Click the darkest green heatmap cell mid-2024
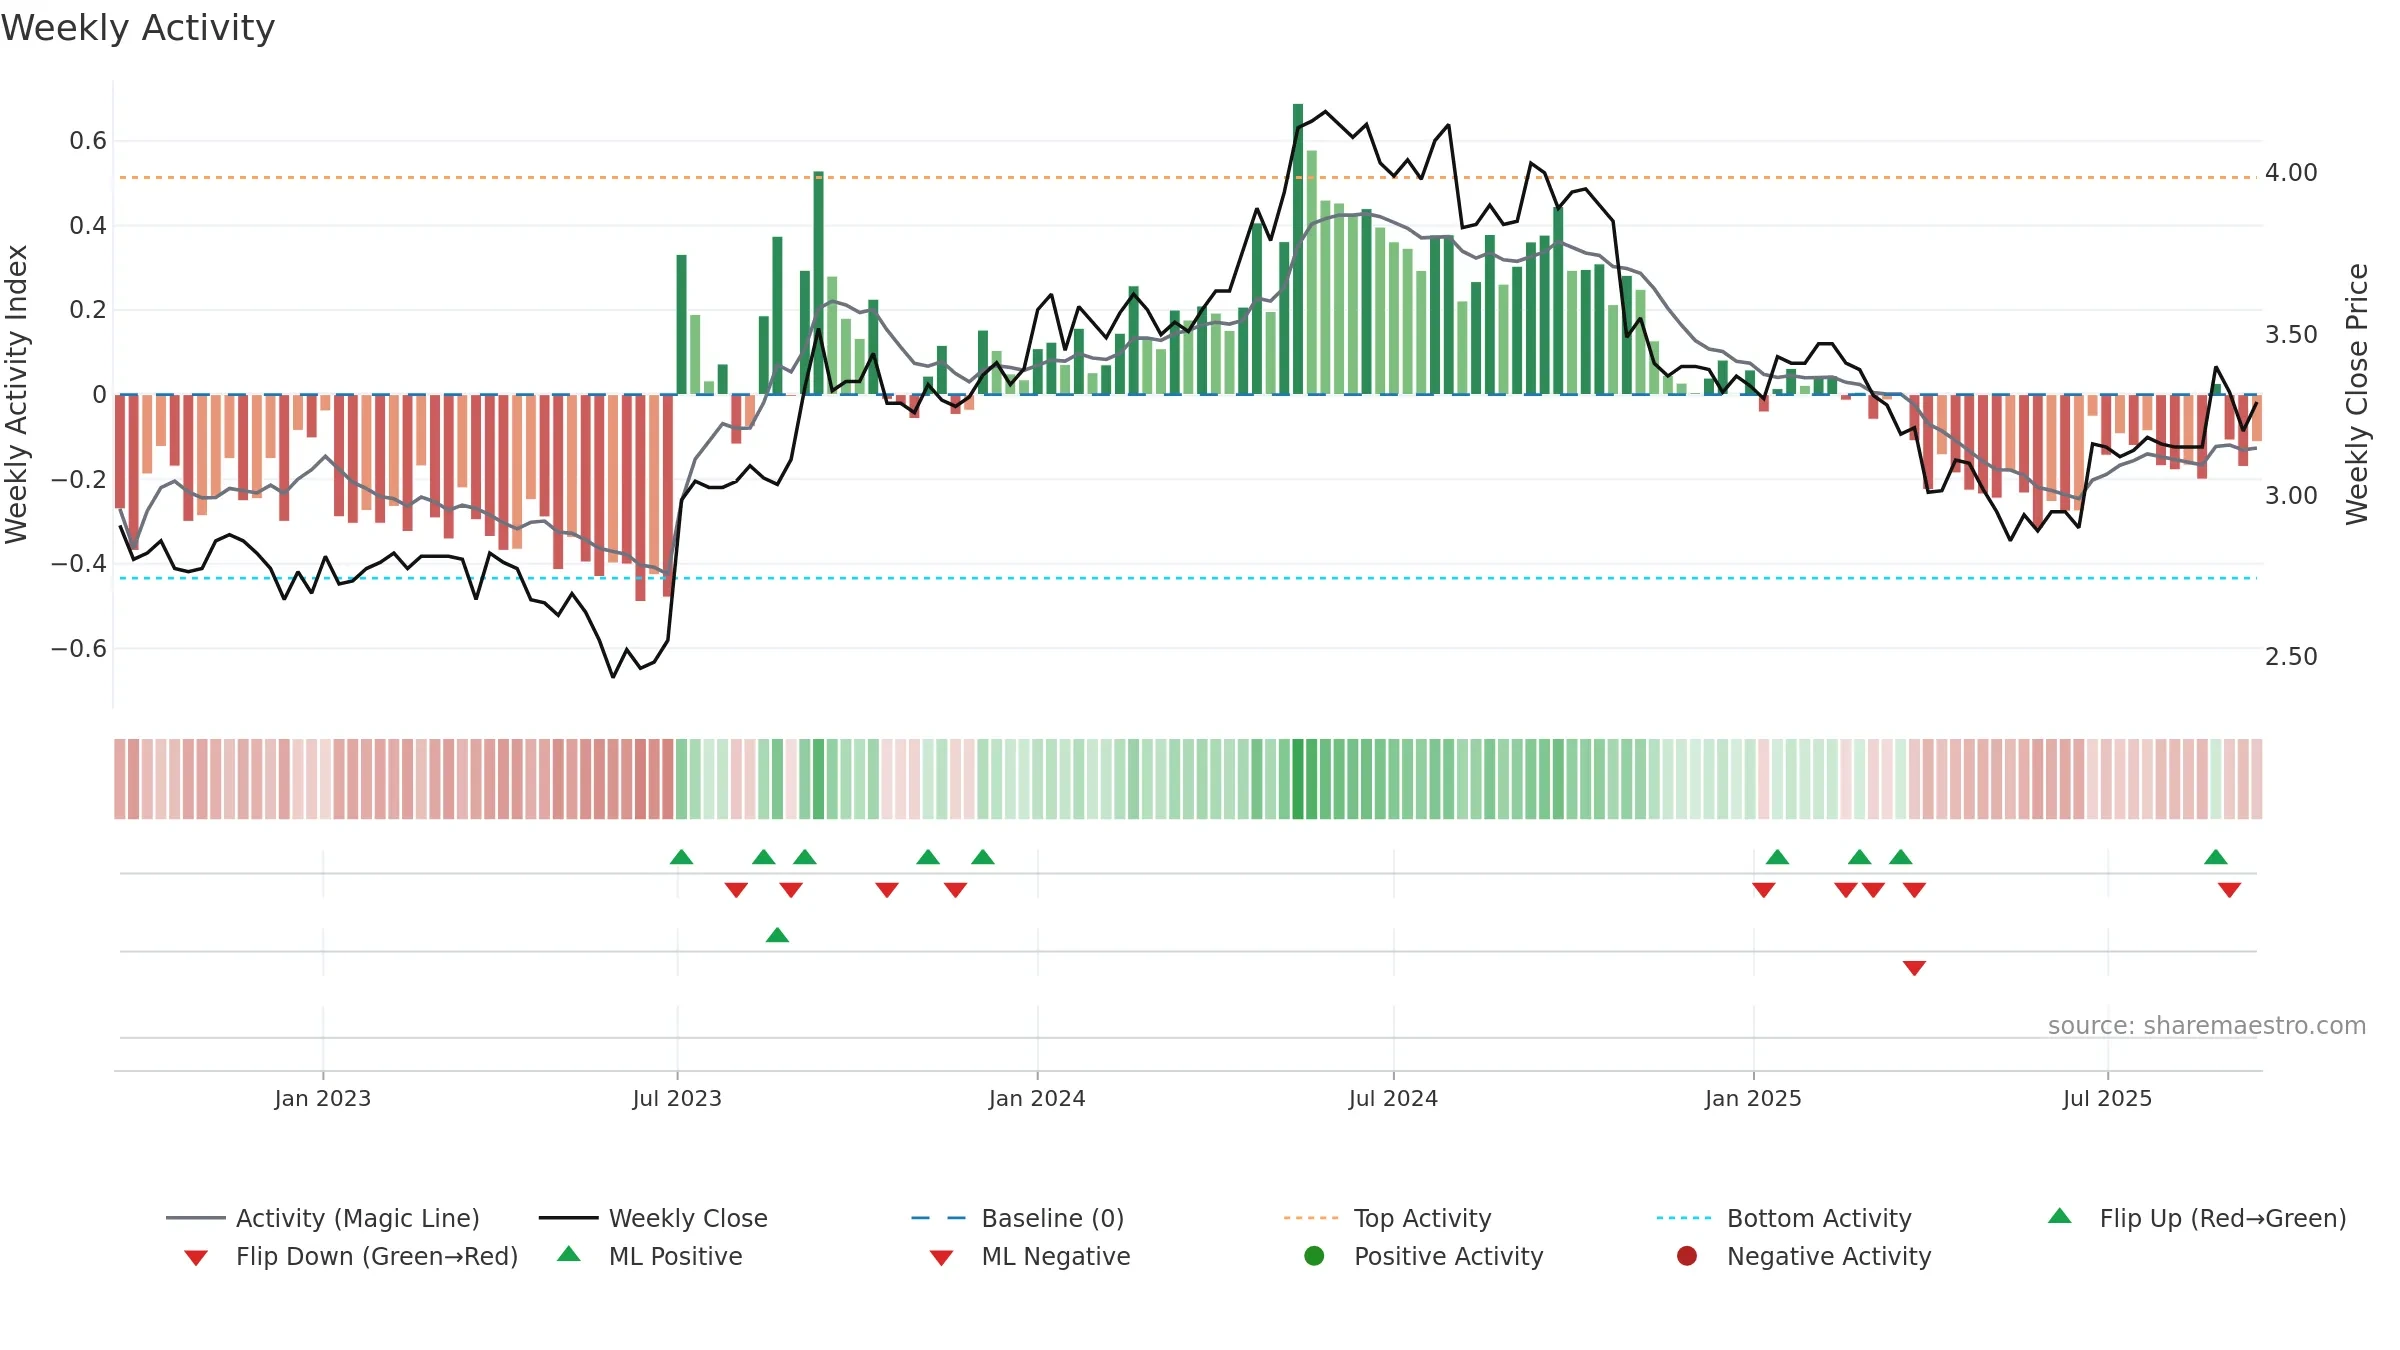 pos(1298,779)
